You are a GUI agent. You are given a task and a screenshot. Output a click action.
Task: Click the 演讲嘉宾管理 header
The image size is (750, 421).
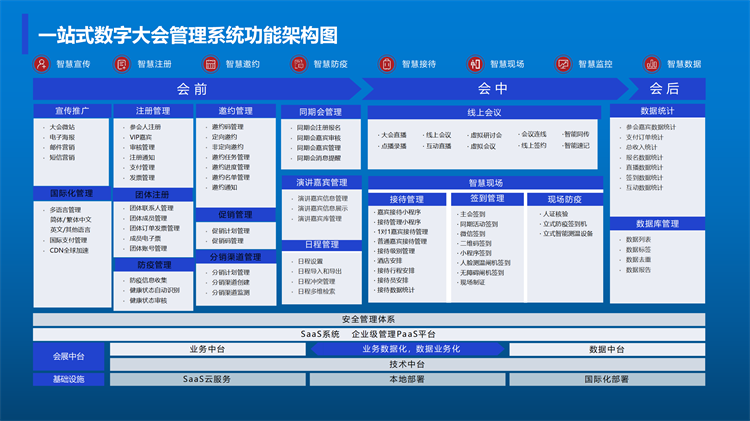pyautogui.click(x=321, y=182)
